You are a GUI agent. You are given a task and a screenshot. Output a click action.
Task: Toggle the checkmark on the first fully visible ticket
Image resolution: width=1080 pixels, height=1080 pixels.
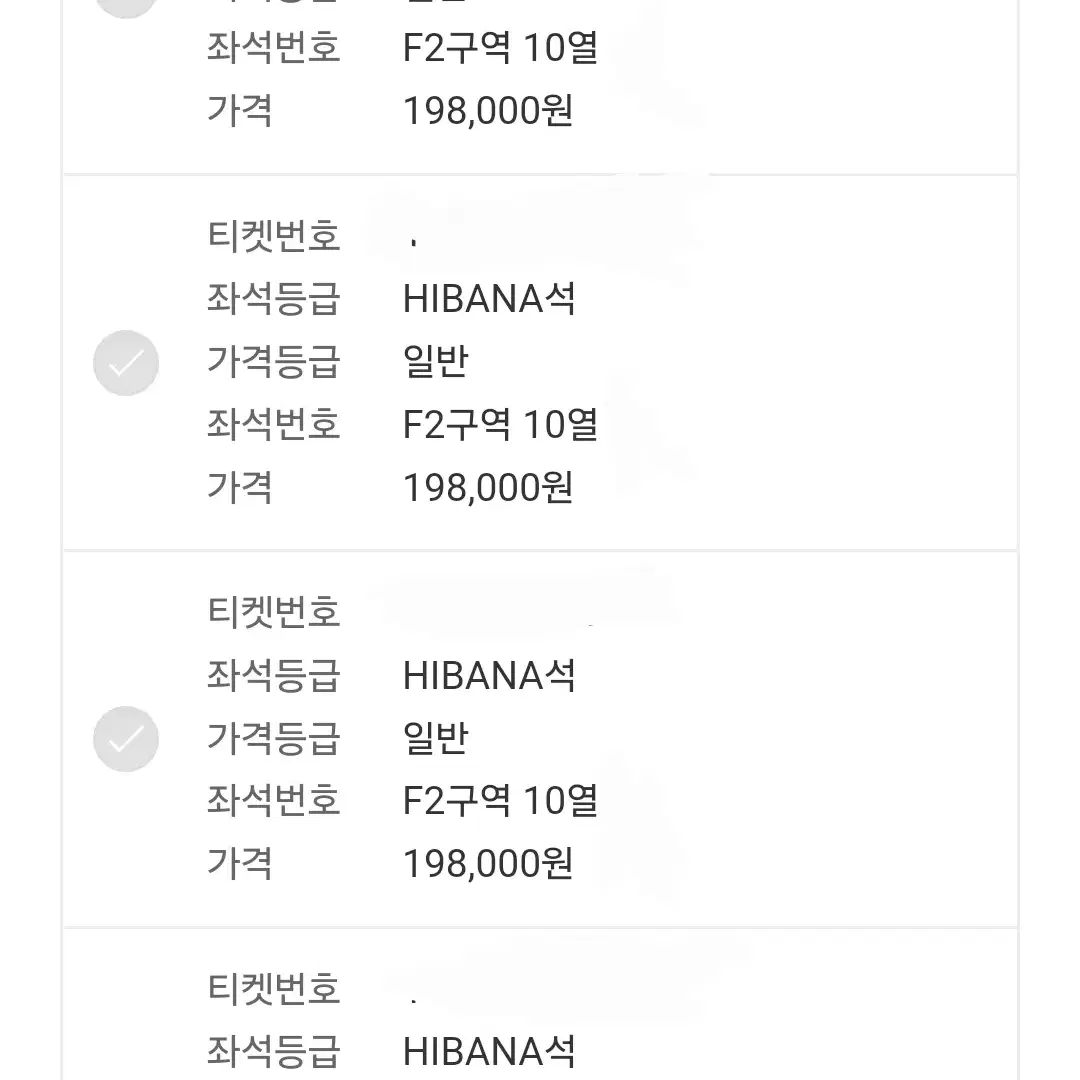pyautogui.click(x=126, y=363)
